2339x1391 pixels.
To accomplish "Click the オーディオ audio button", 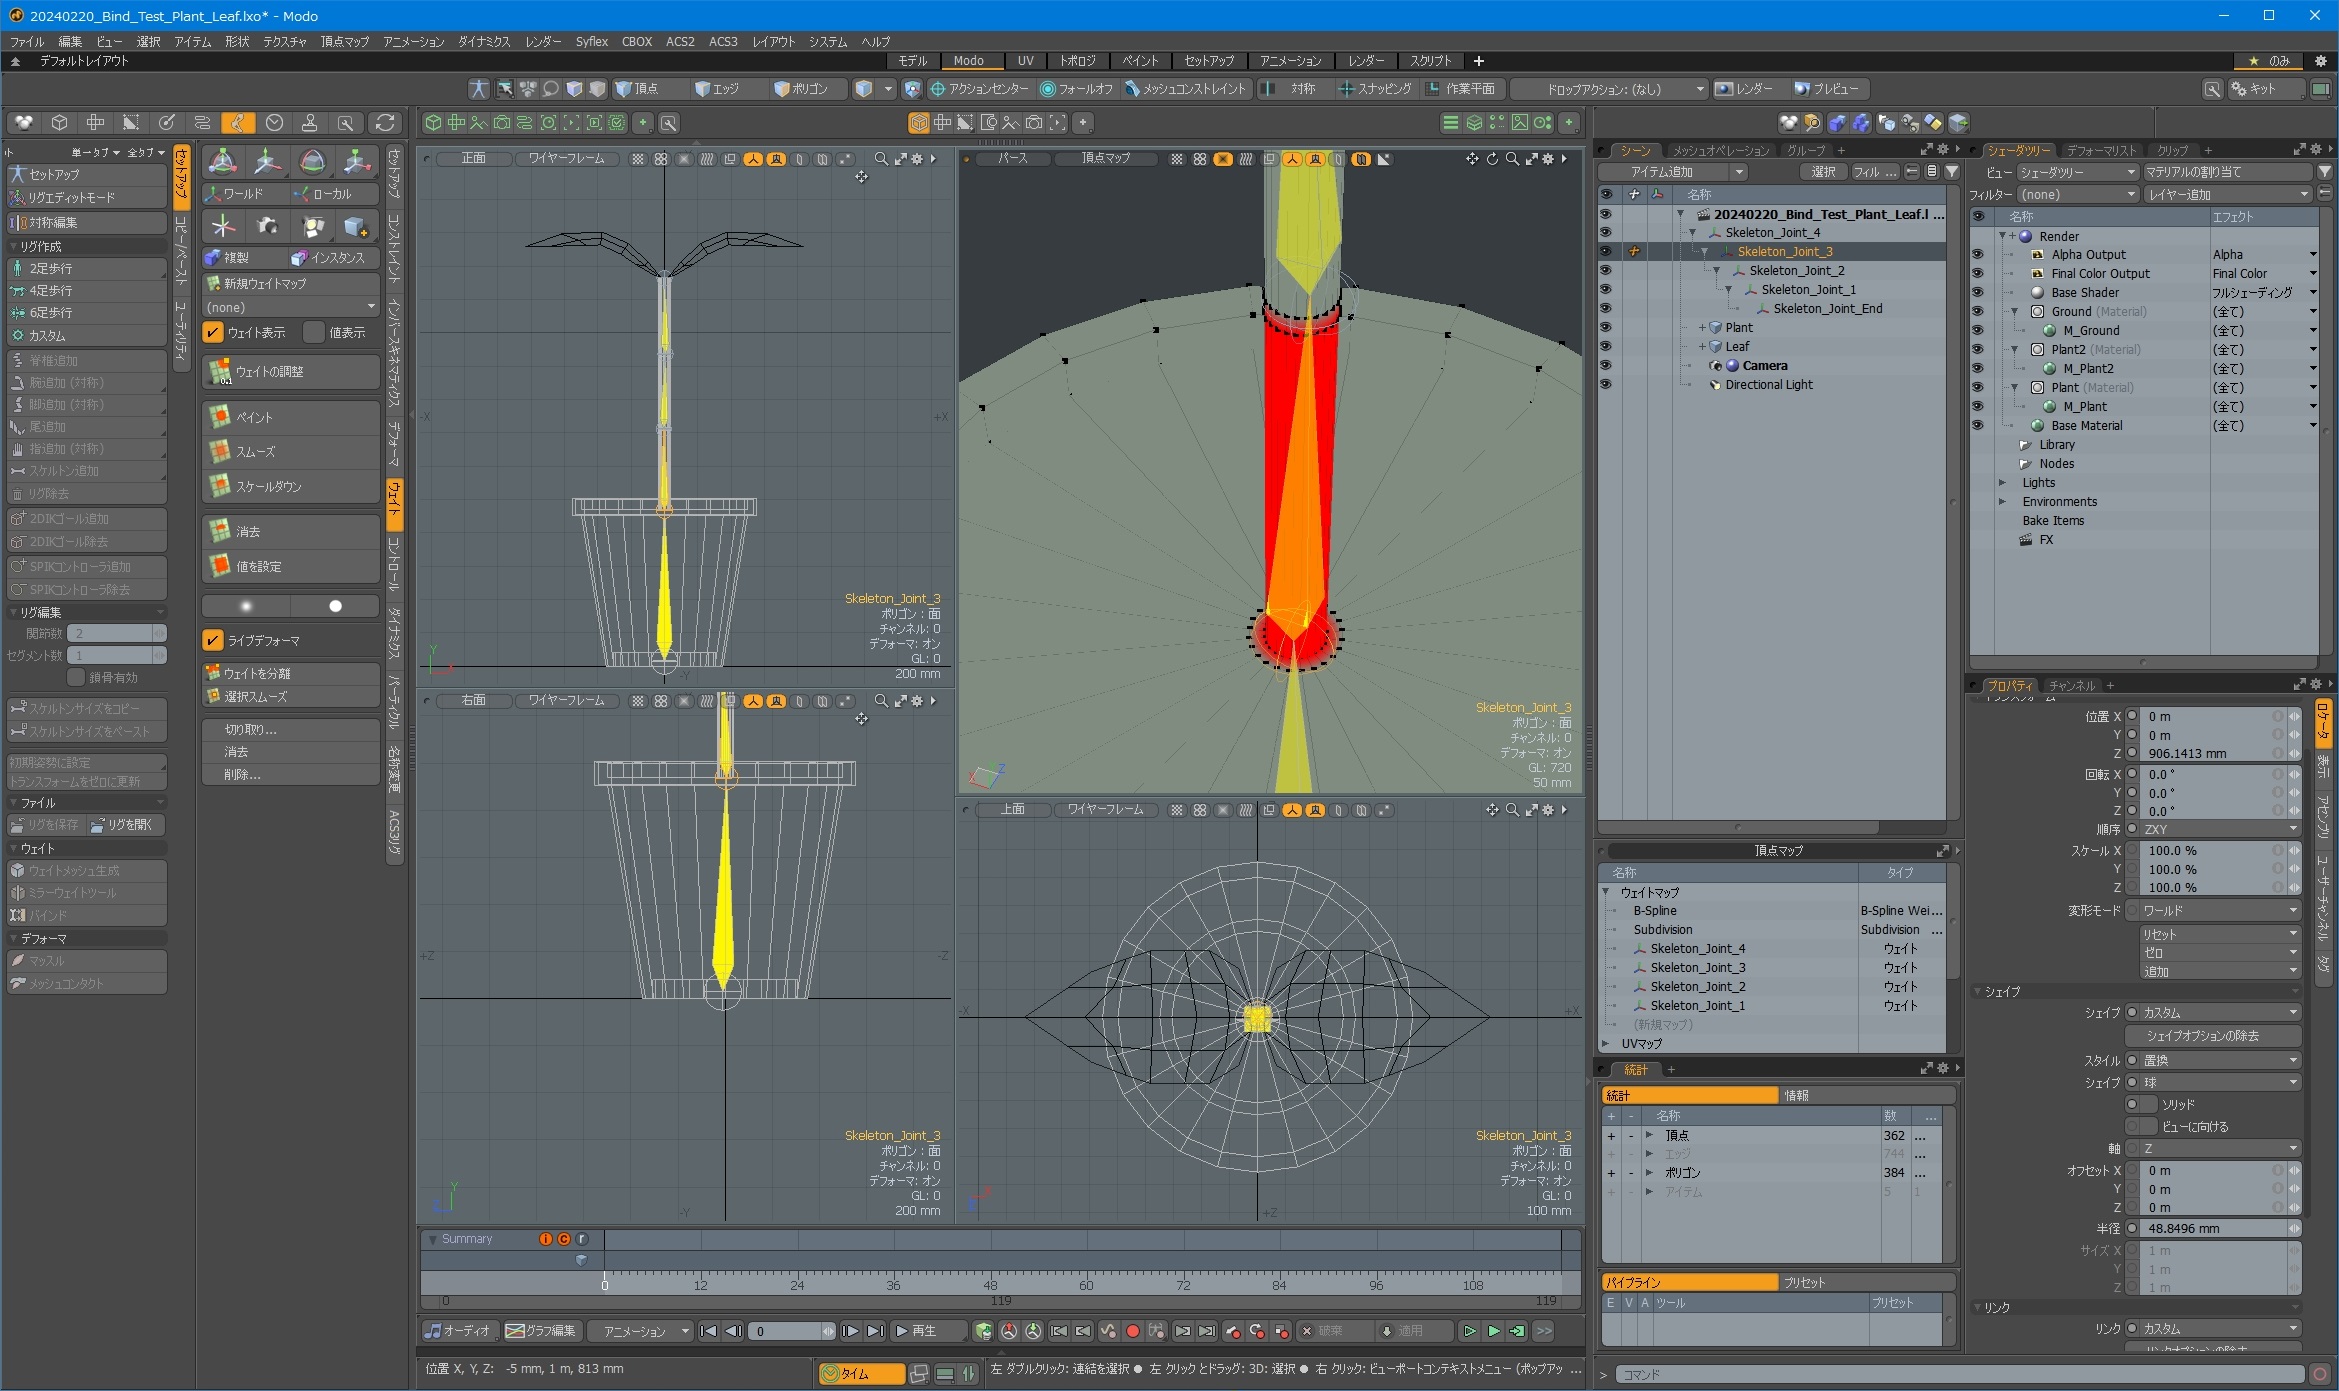I will click(x=459, y=1331).
